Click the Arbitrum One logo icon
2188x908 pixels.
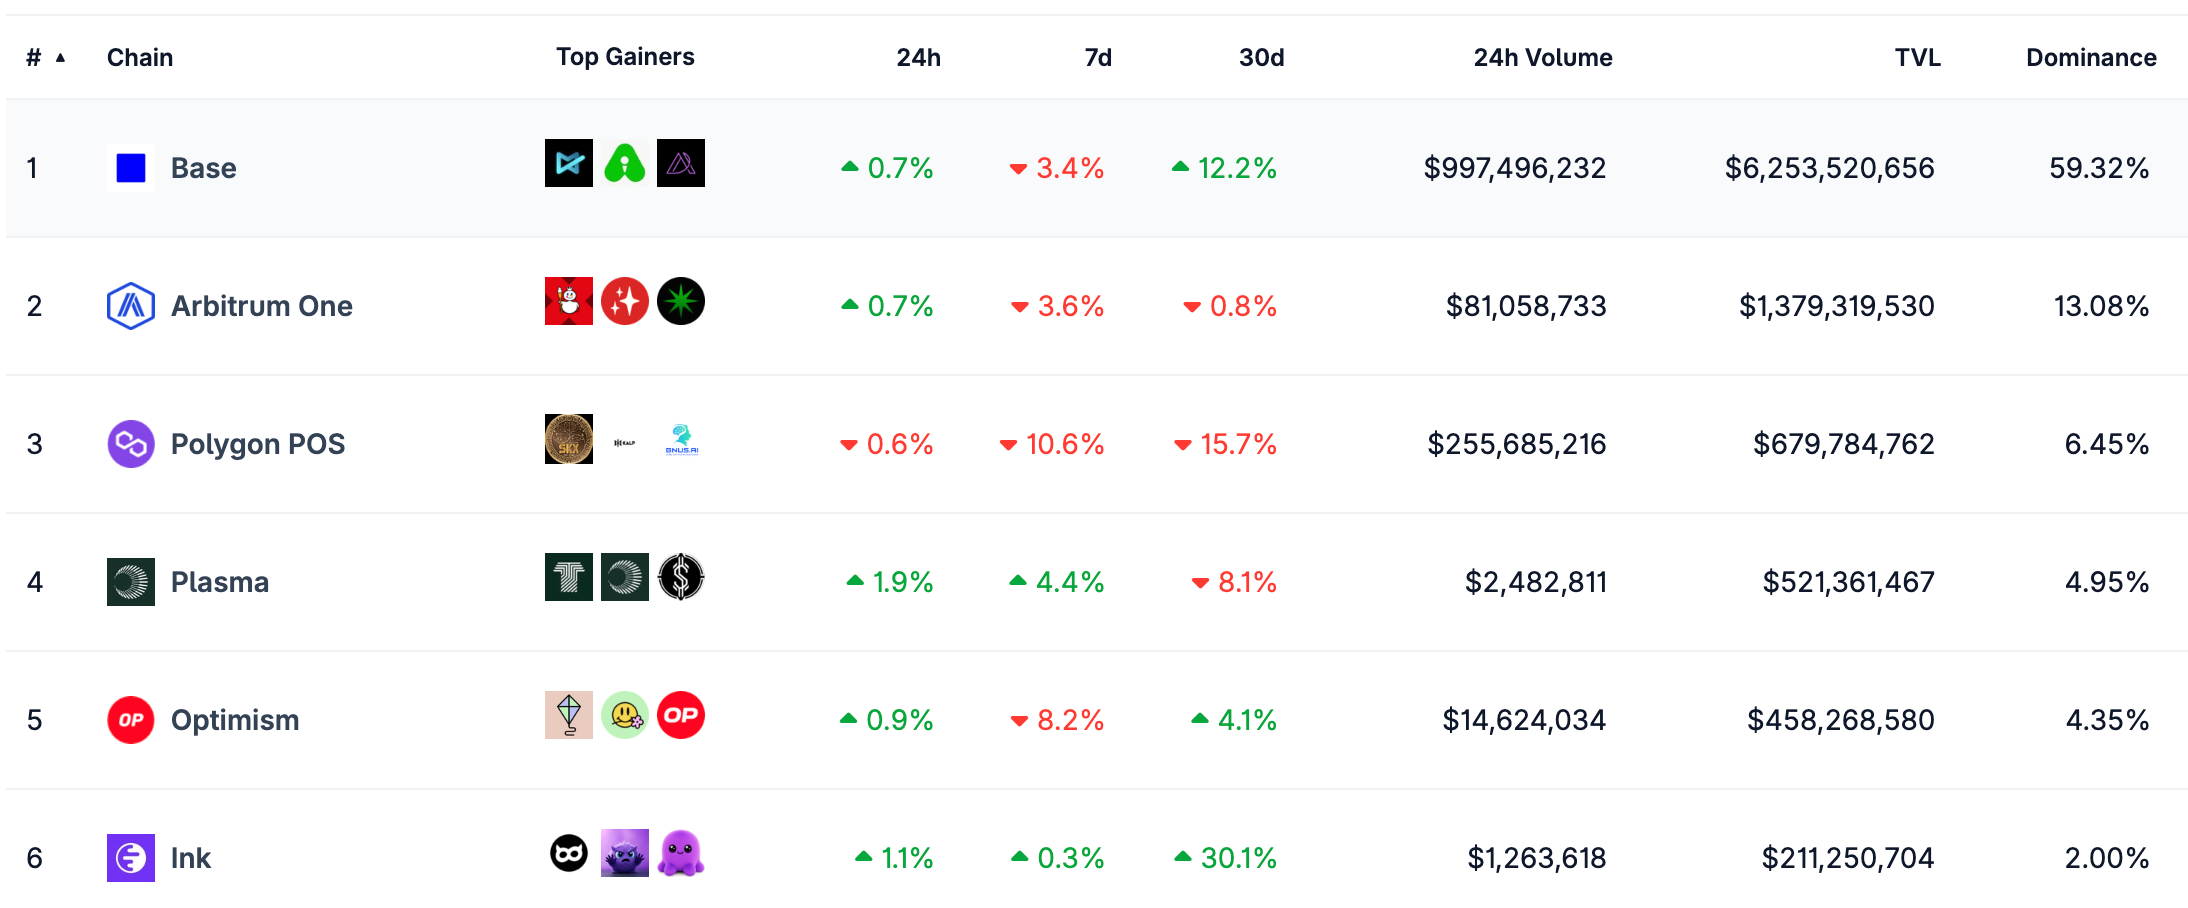coord(131,306)
